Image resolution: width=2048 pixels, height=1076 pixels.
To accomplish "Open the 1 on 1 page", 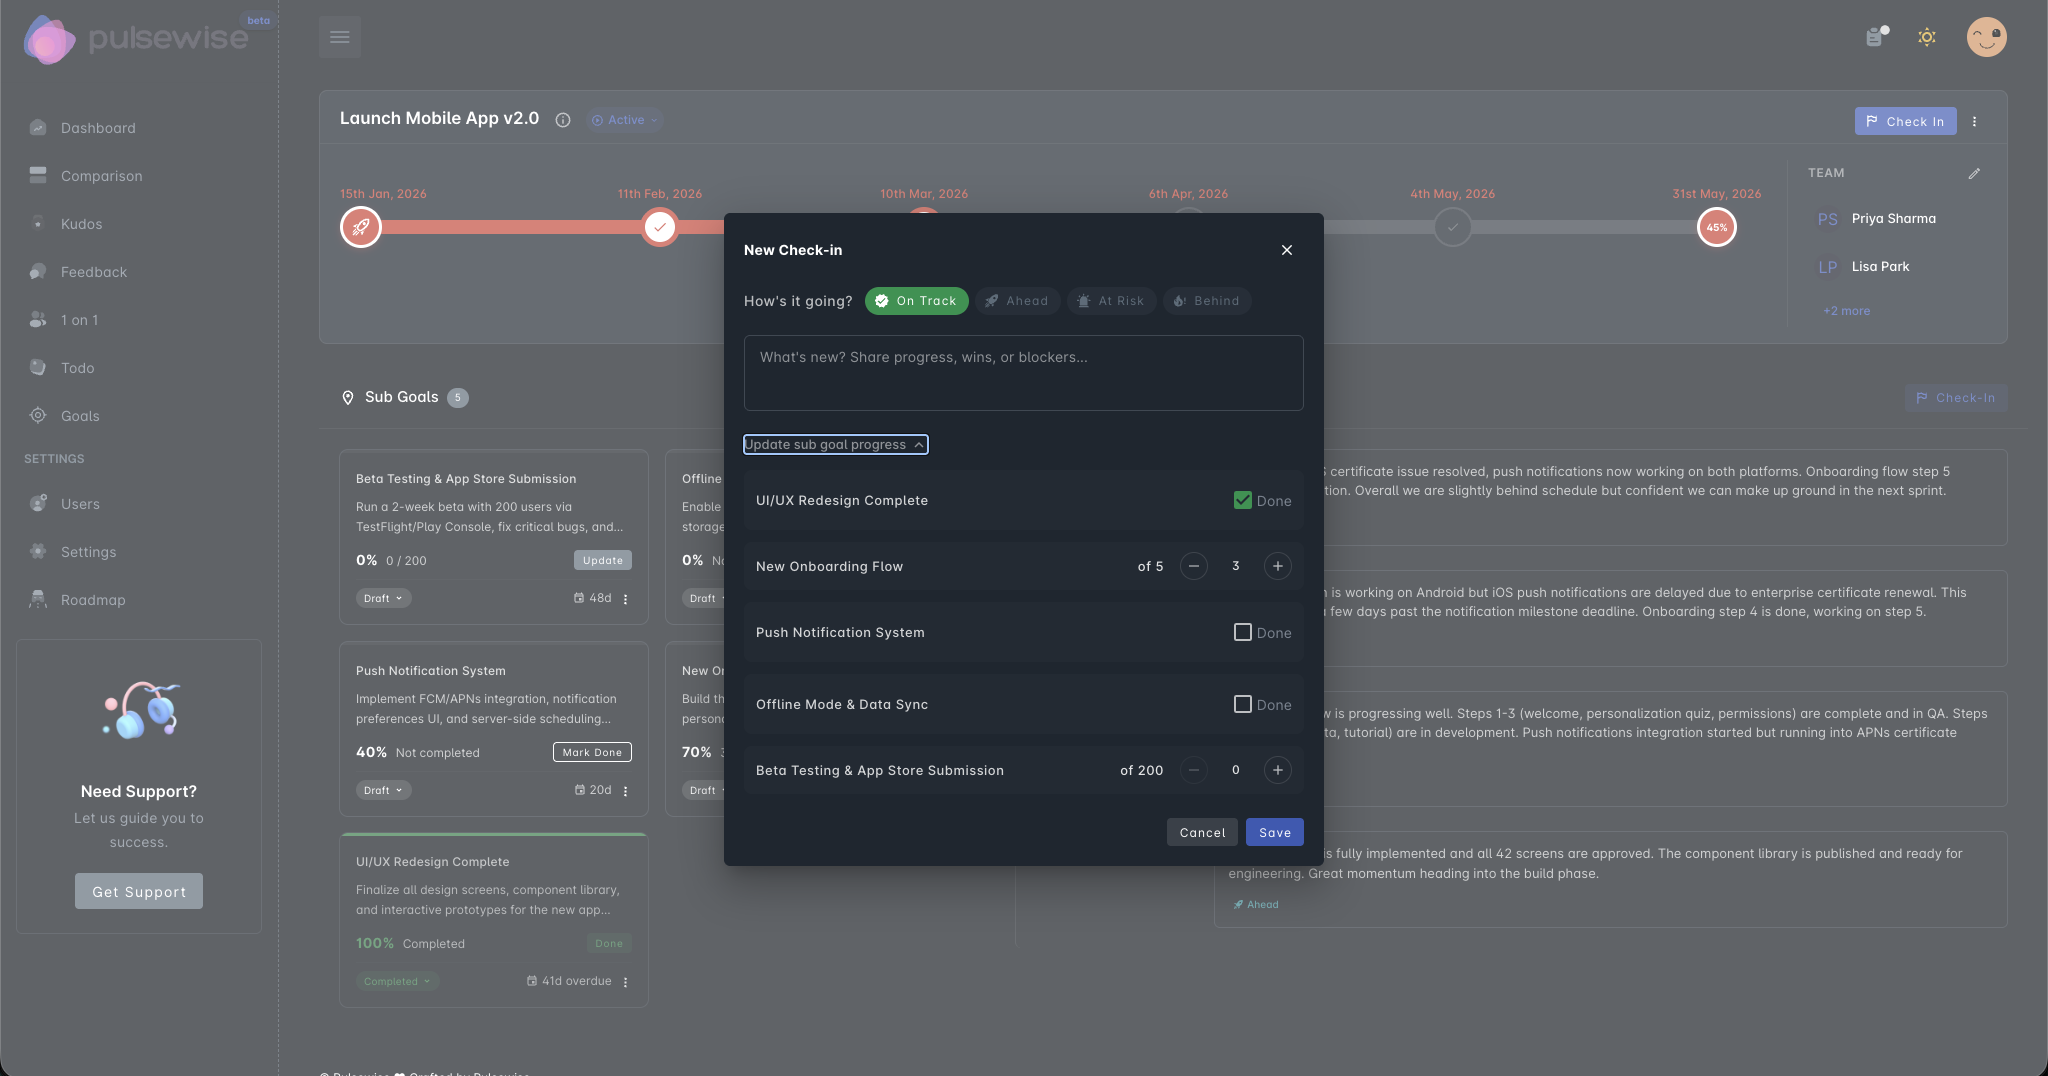I will pos(79,319).
